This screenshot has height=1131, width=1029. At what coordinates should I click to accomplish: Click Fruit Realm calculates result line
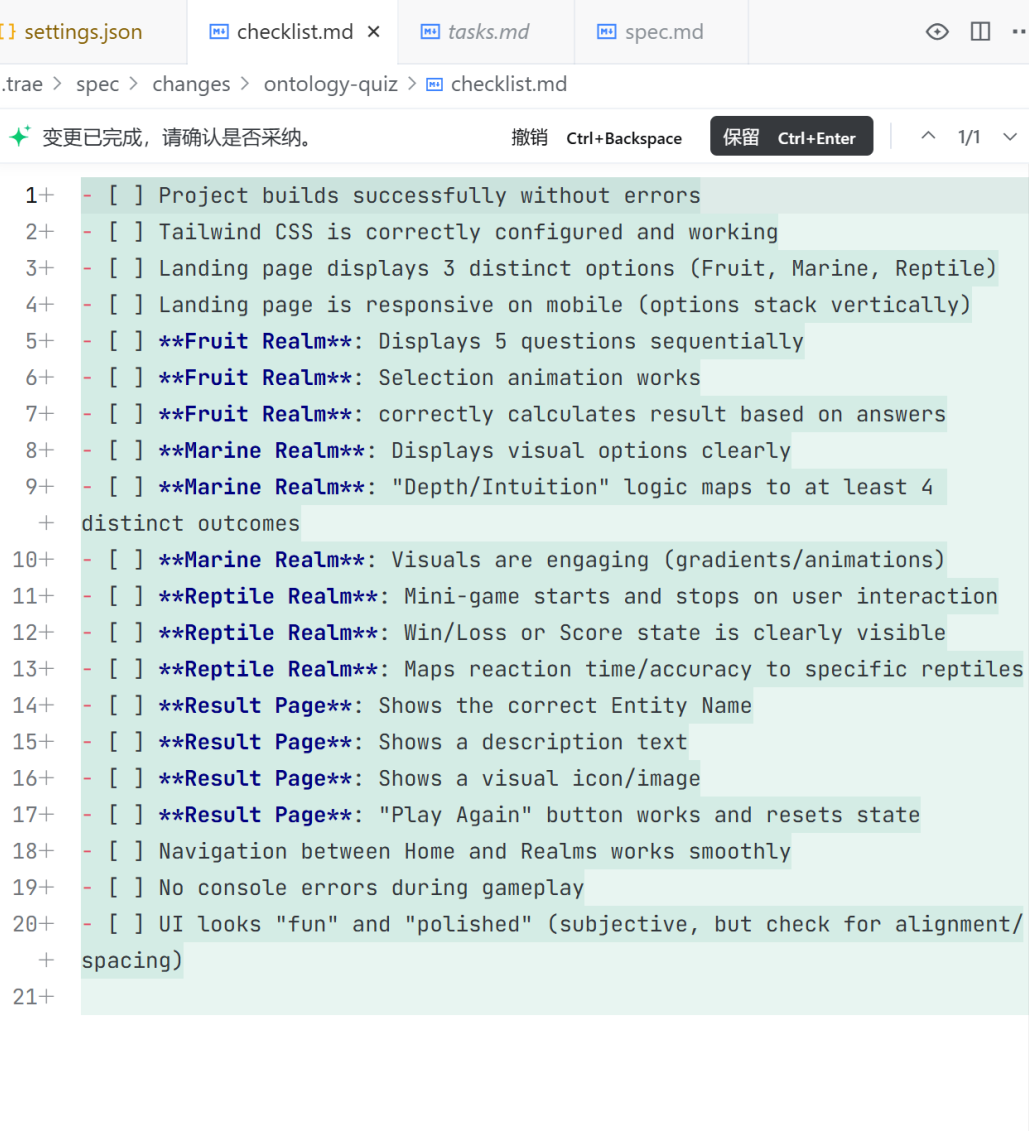552,414
